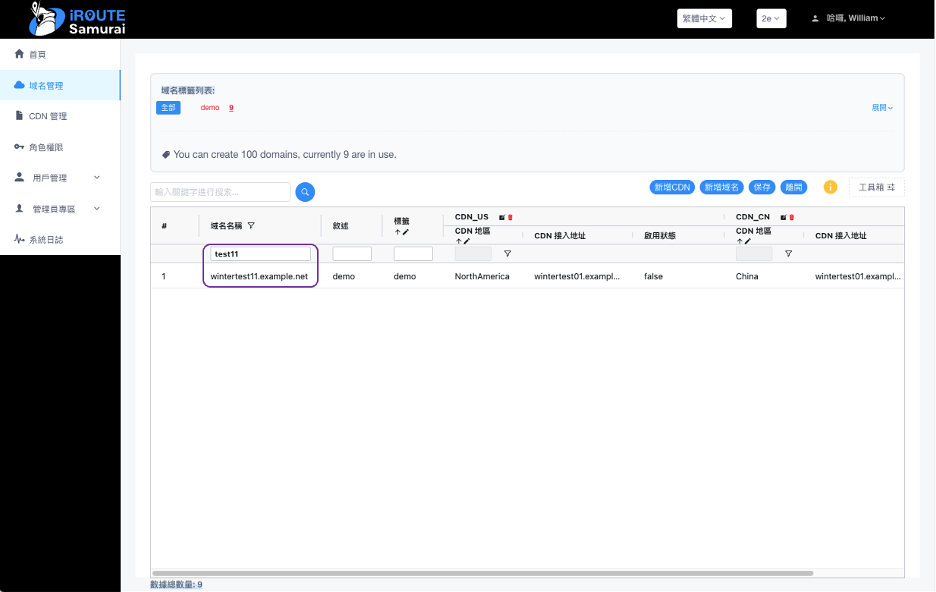Click the red delete icon beside CDN_CN

[x=791, y=217]
